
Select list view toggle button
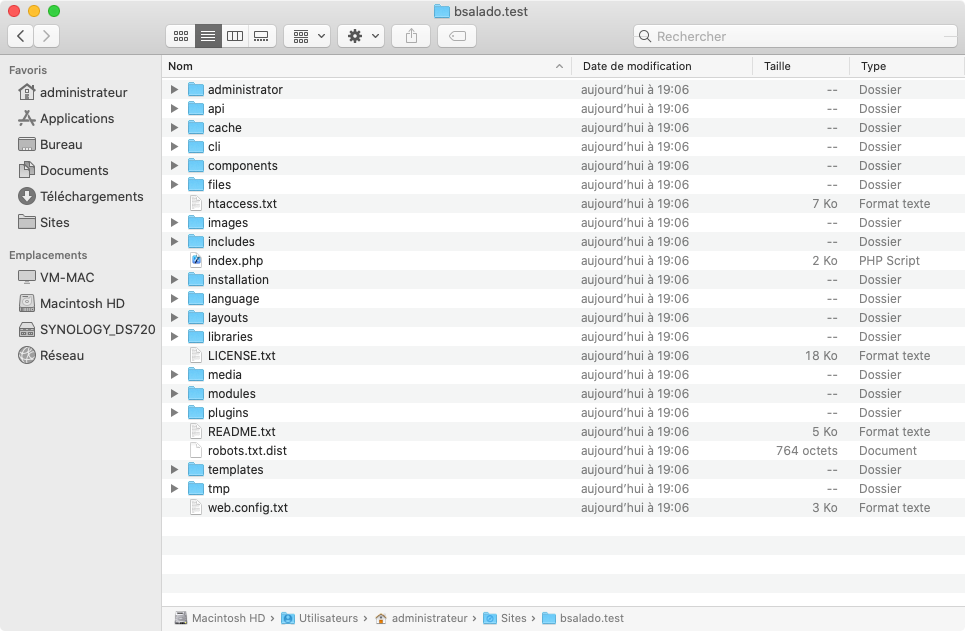click(x=208, y=36)
